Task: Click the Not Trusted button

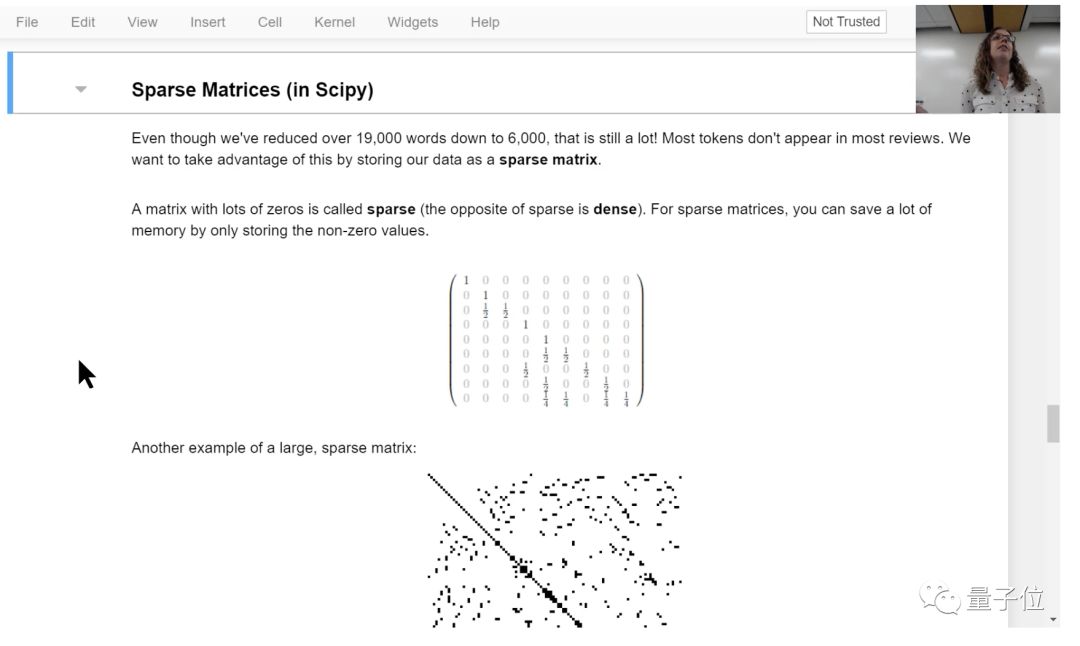Action: pos(846,22)
